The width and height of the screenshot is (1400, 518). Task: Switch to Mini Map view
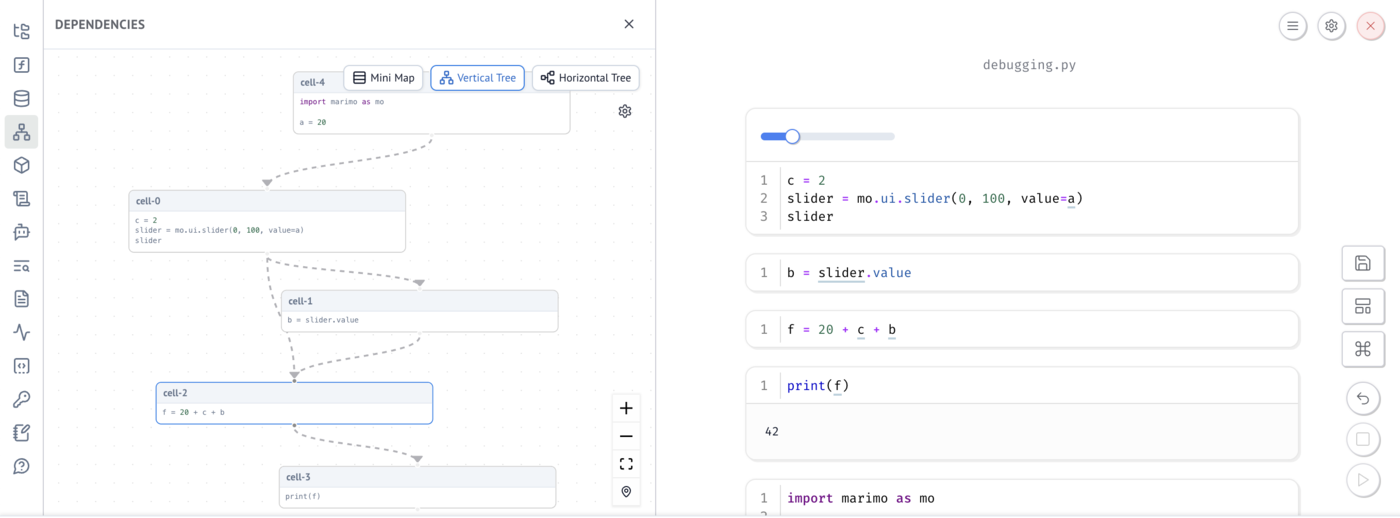point(384,78)
